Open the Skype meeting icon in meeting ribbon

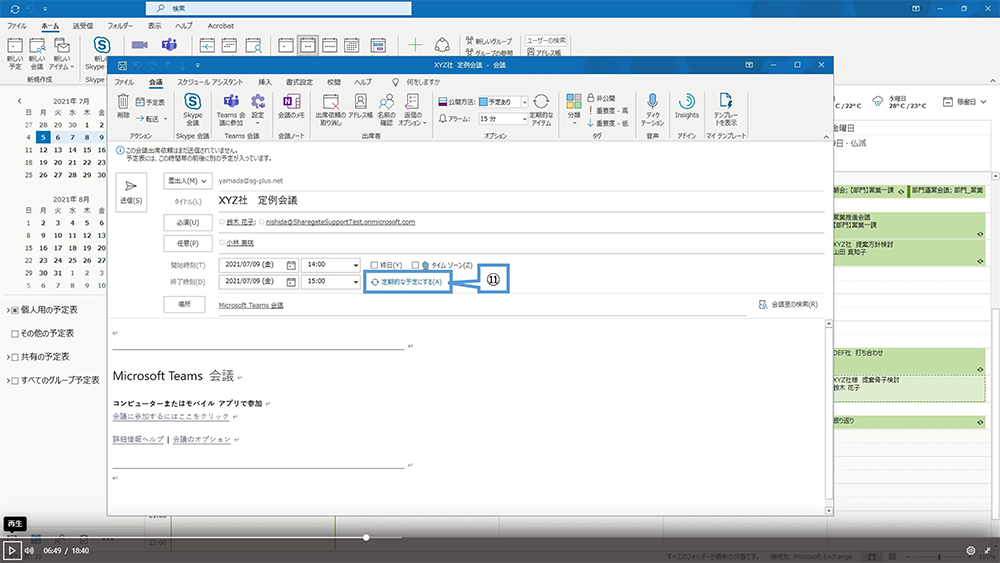click(x=193, y=101)
